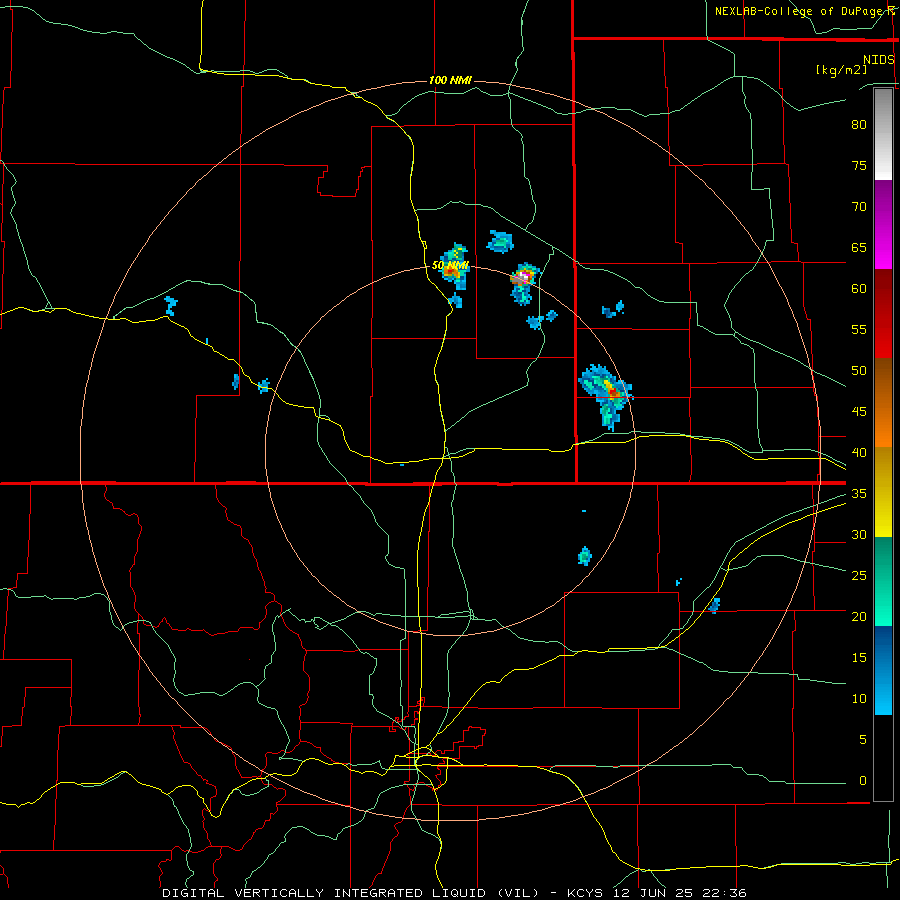This screenshot has height=900, width=900.
Task: Click the 45 value on the color scale
Action: tap(859, 412)
